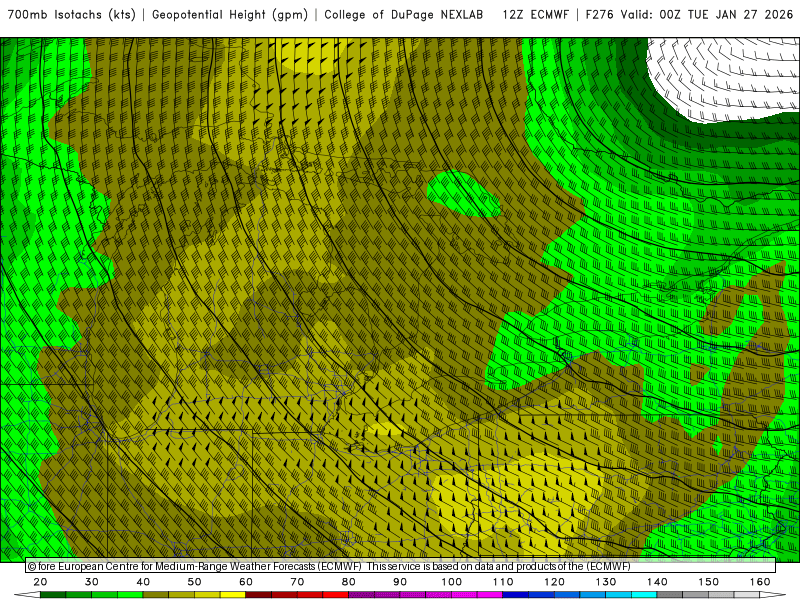This screenshot has width=800, height=600.
Task: Click the dark blue swatch just after 110
Action: point(515,595)
